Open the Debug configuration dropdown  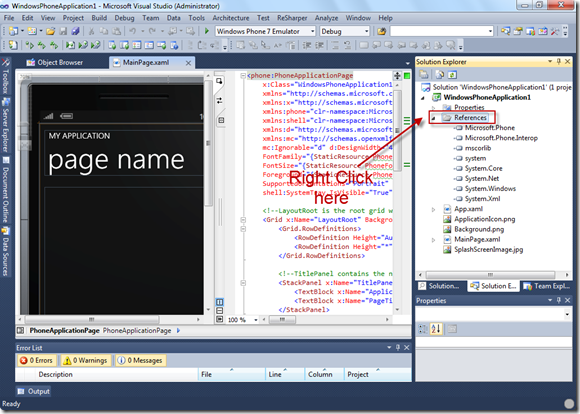click(x=367, y=31)
